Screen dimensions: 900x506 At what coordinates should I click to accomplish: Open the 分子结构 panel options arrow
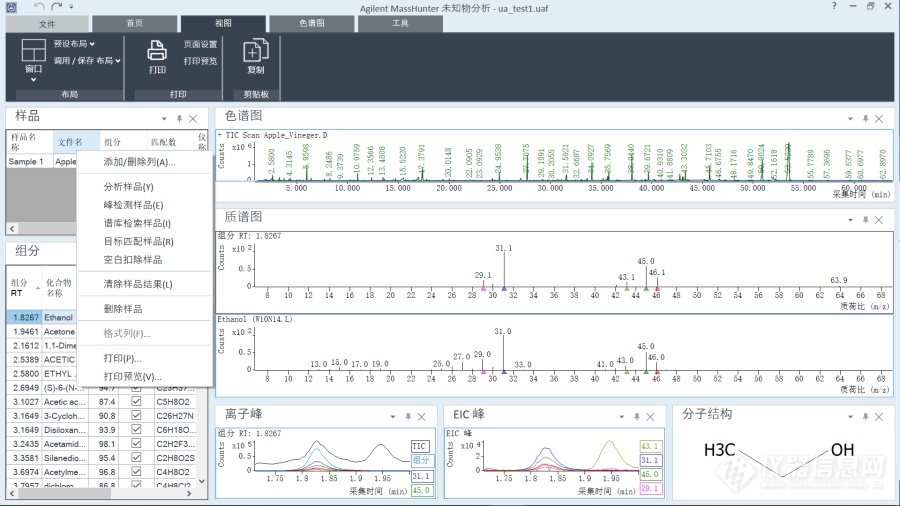pos(851,417)
